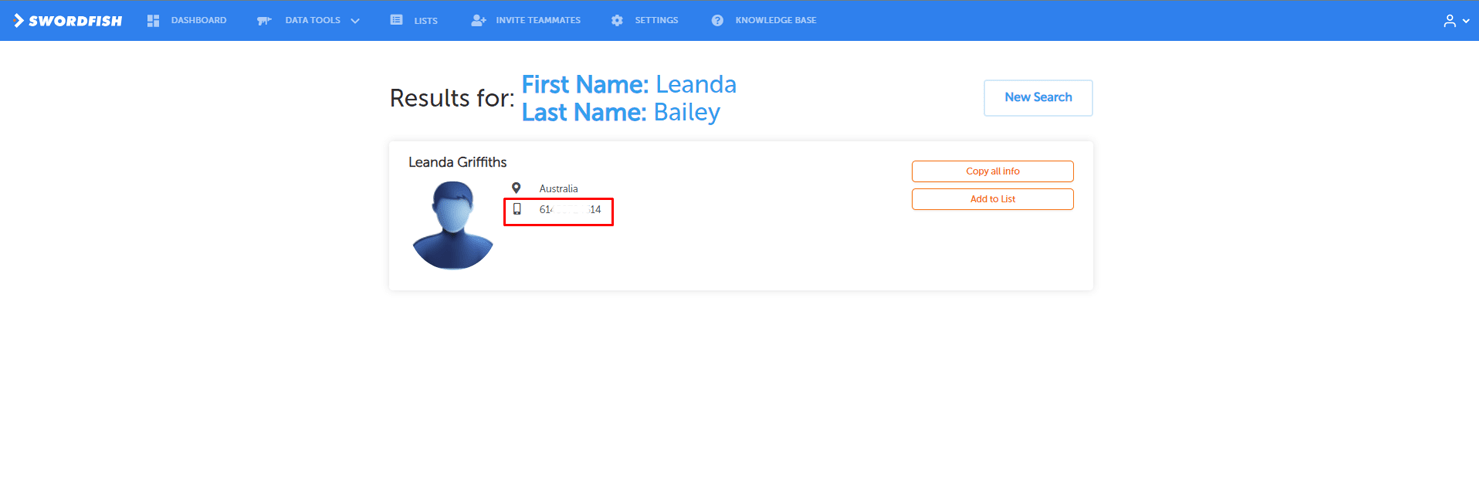This screenshot has width=1479, height=490.
Task: Click the blue profile avatar image
Action: tap(452, 225)
